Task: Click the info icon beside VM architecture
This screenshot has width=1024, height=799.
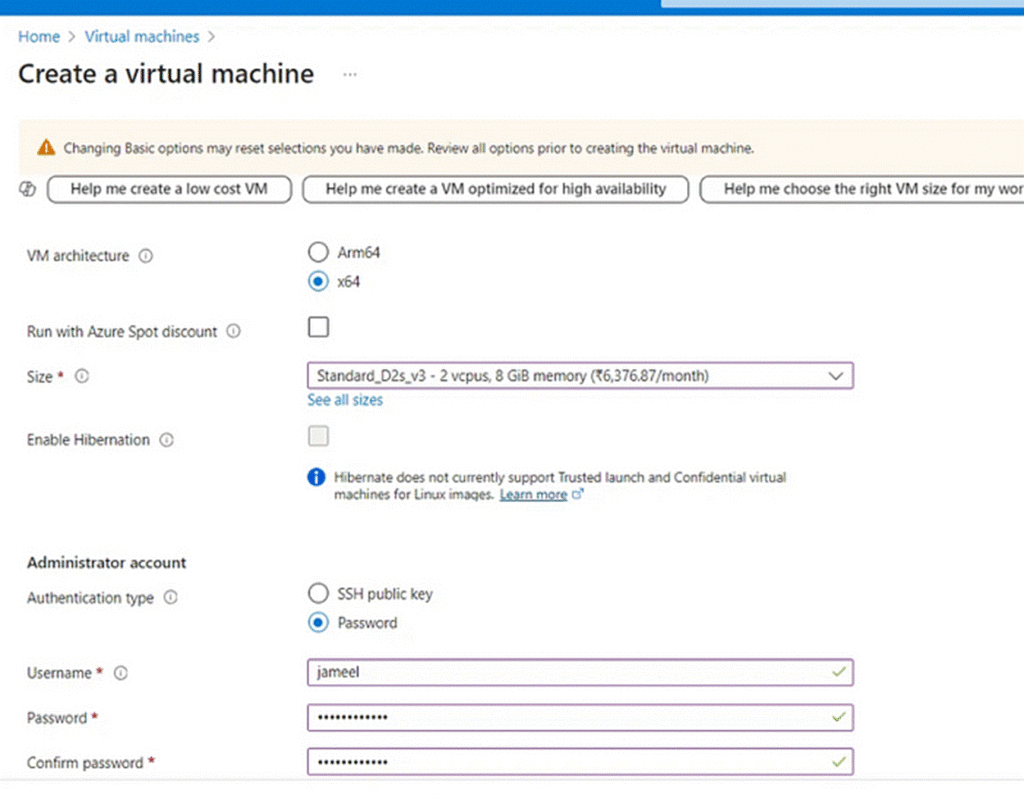Action: (x=146, y=256)
